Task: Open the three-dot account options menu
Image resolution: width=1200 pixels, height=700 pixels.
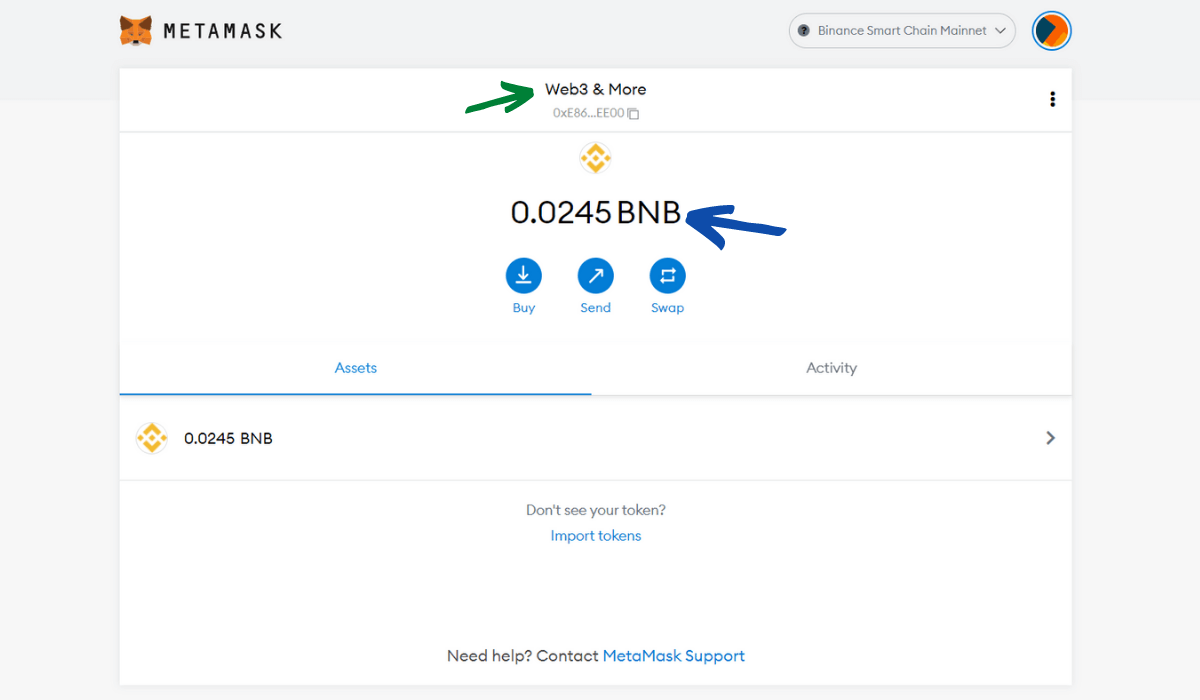Action: pyautogui.click(x=1052, y=99)
